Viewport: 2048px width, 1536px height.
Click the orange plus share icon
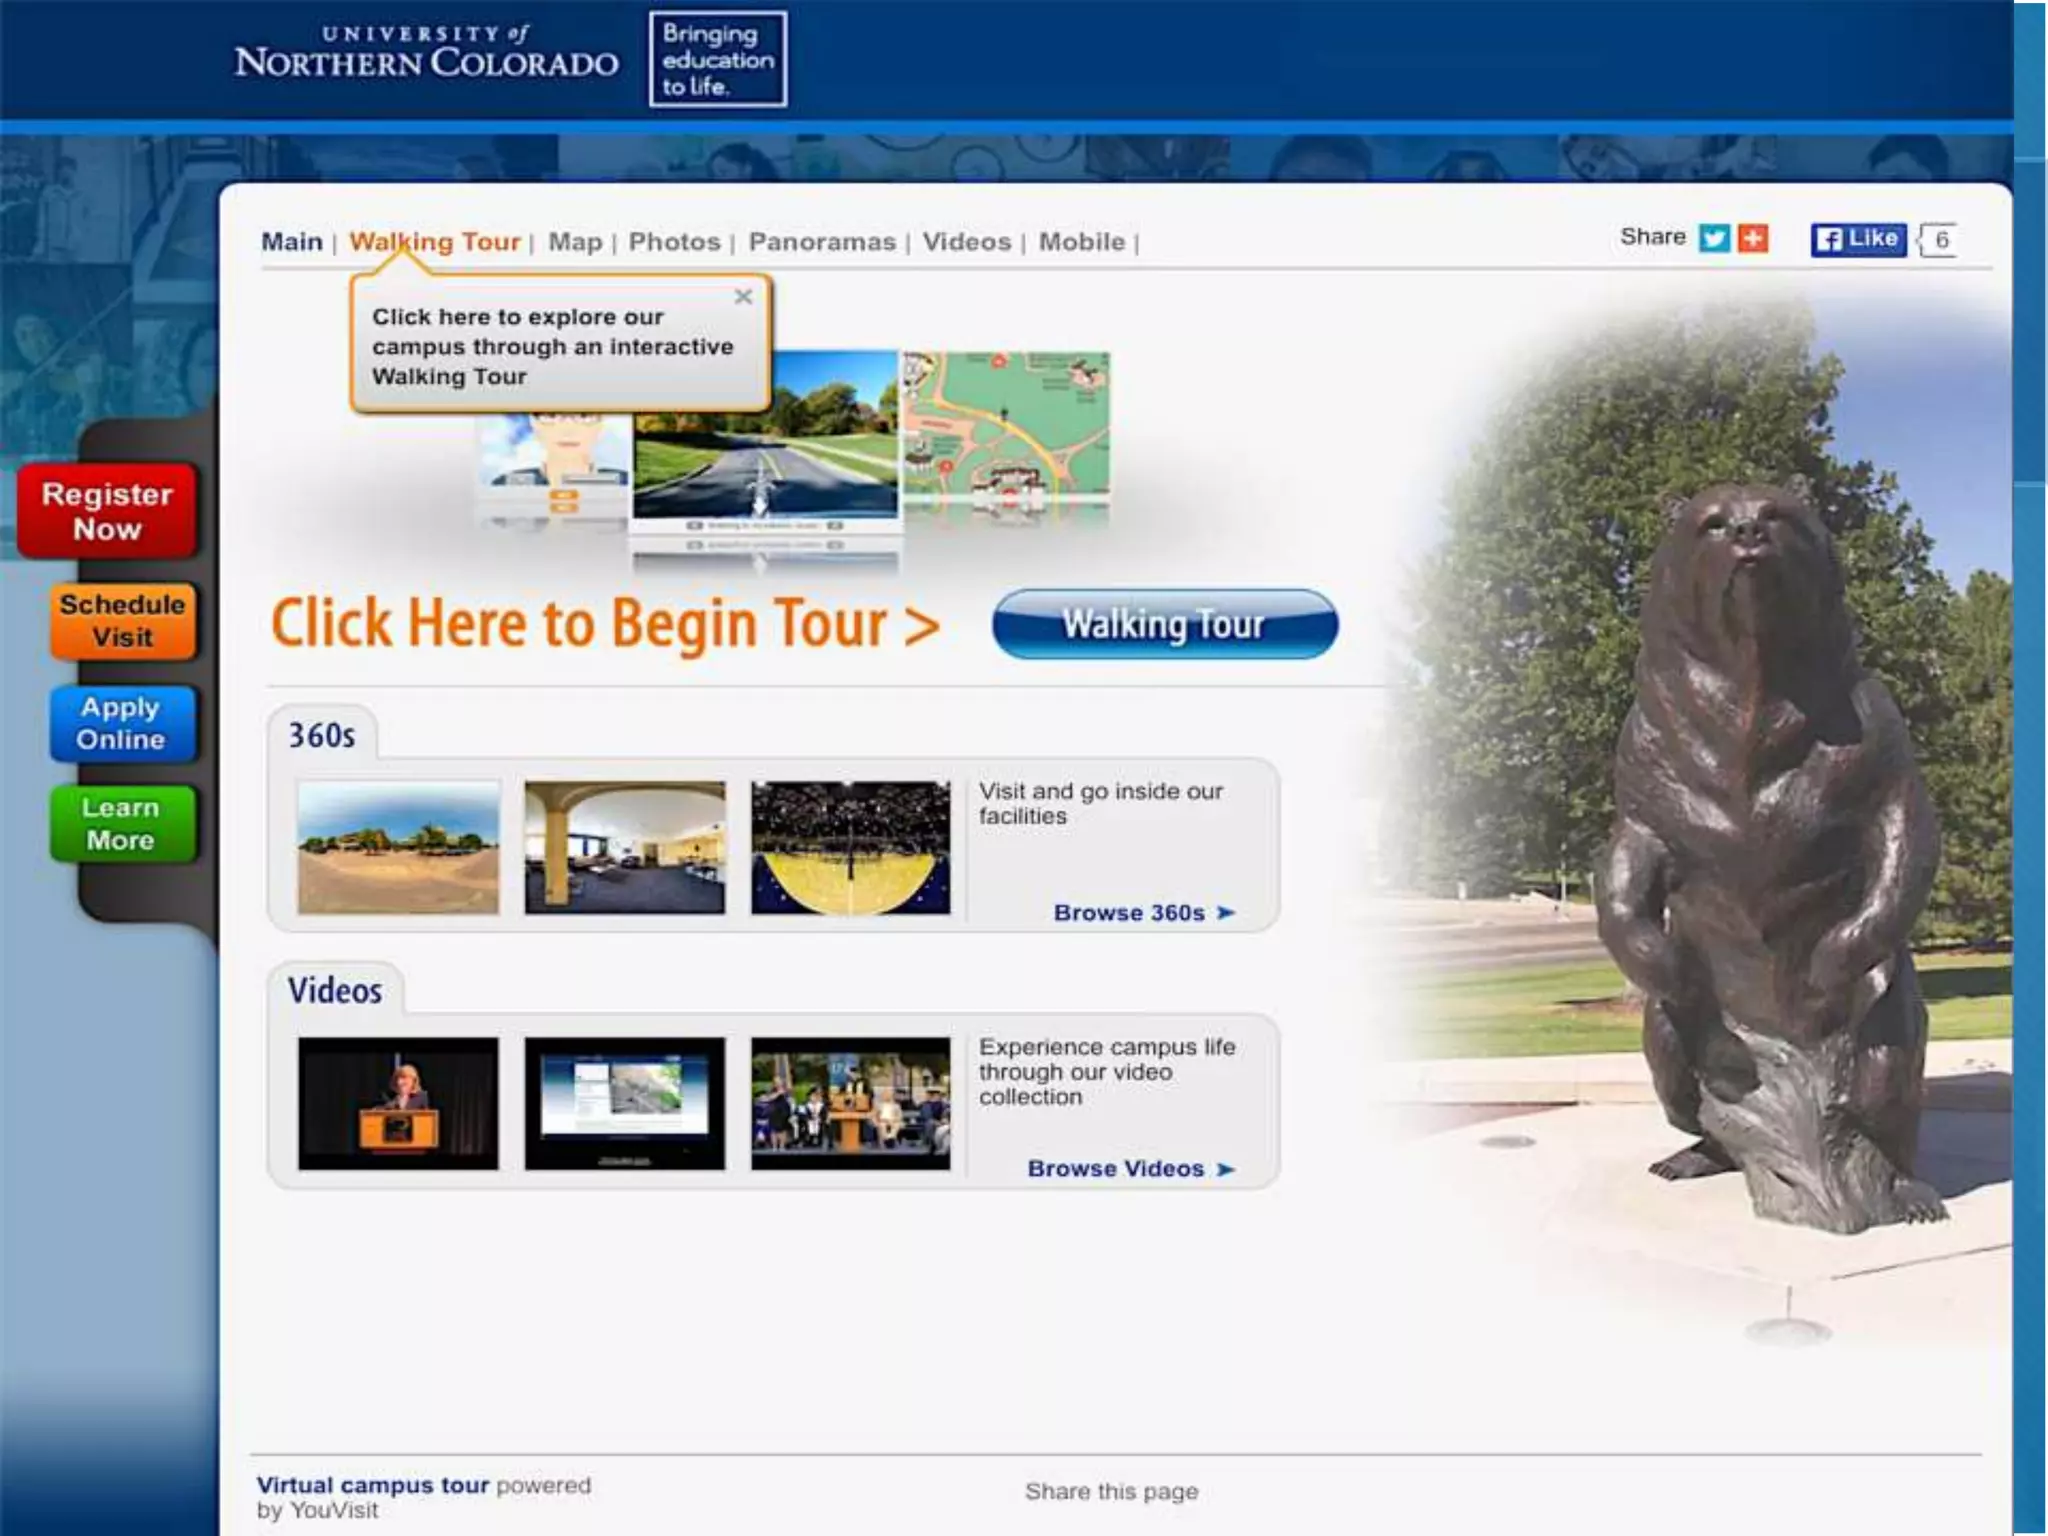1753,238
